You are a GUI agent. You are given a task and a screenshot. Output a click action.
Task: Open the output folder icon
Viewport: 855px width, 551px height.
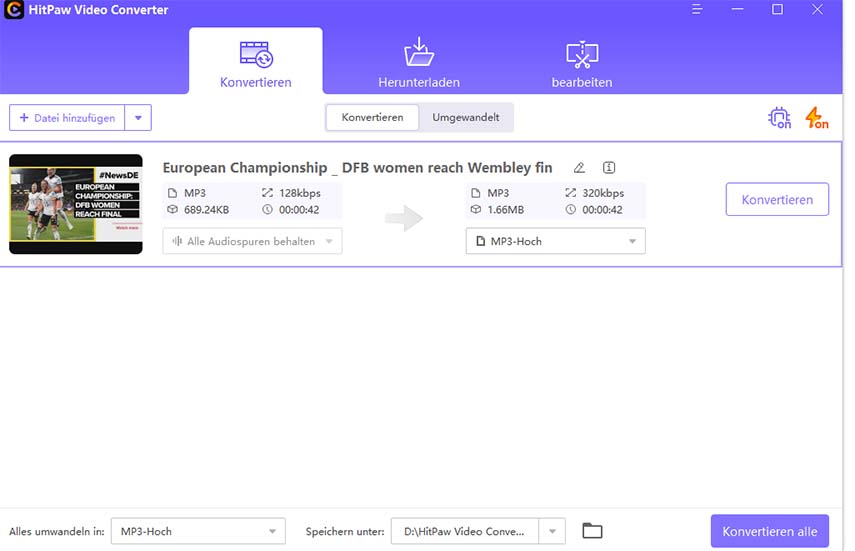(x=592, y=531)
